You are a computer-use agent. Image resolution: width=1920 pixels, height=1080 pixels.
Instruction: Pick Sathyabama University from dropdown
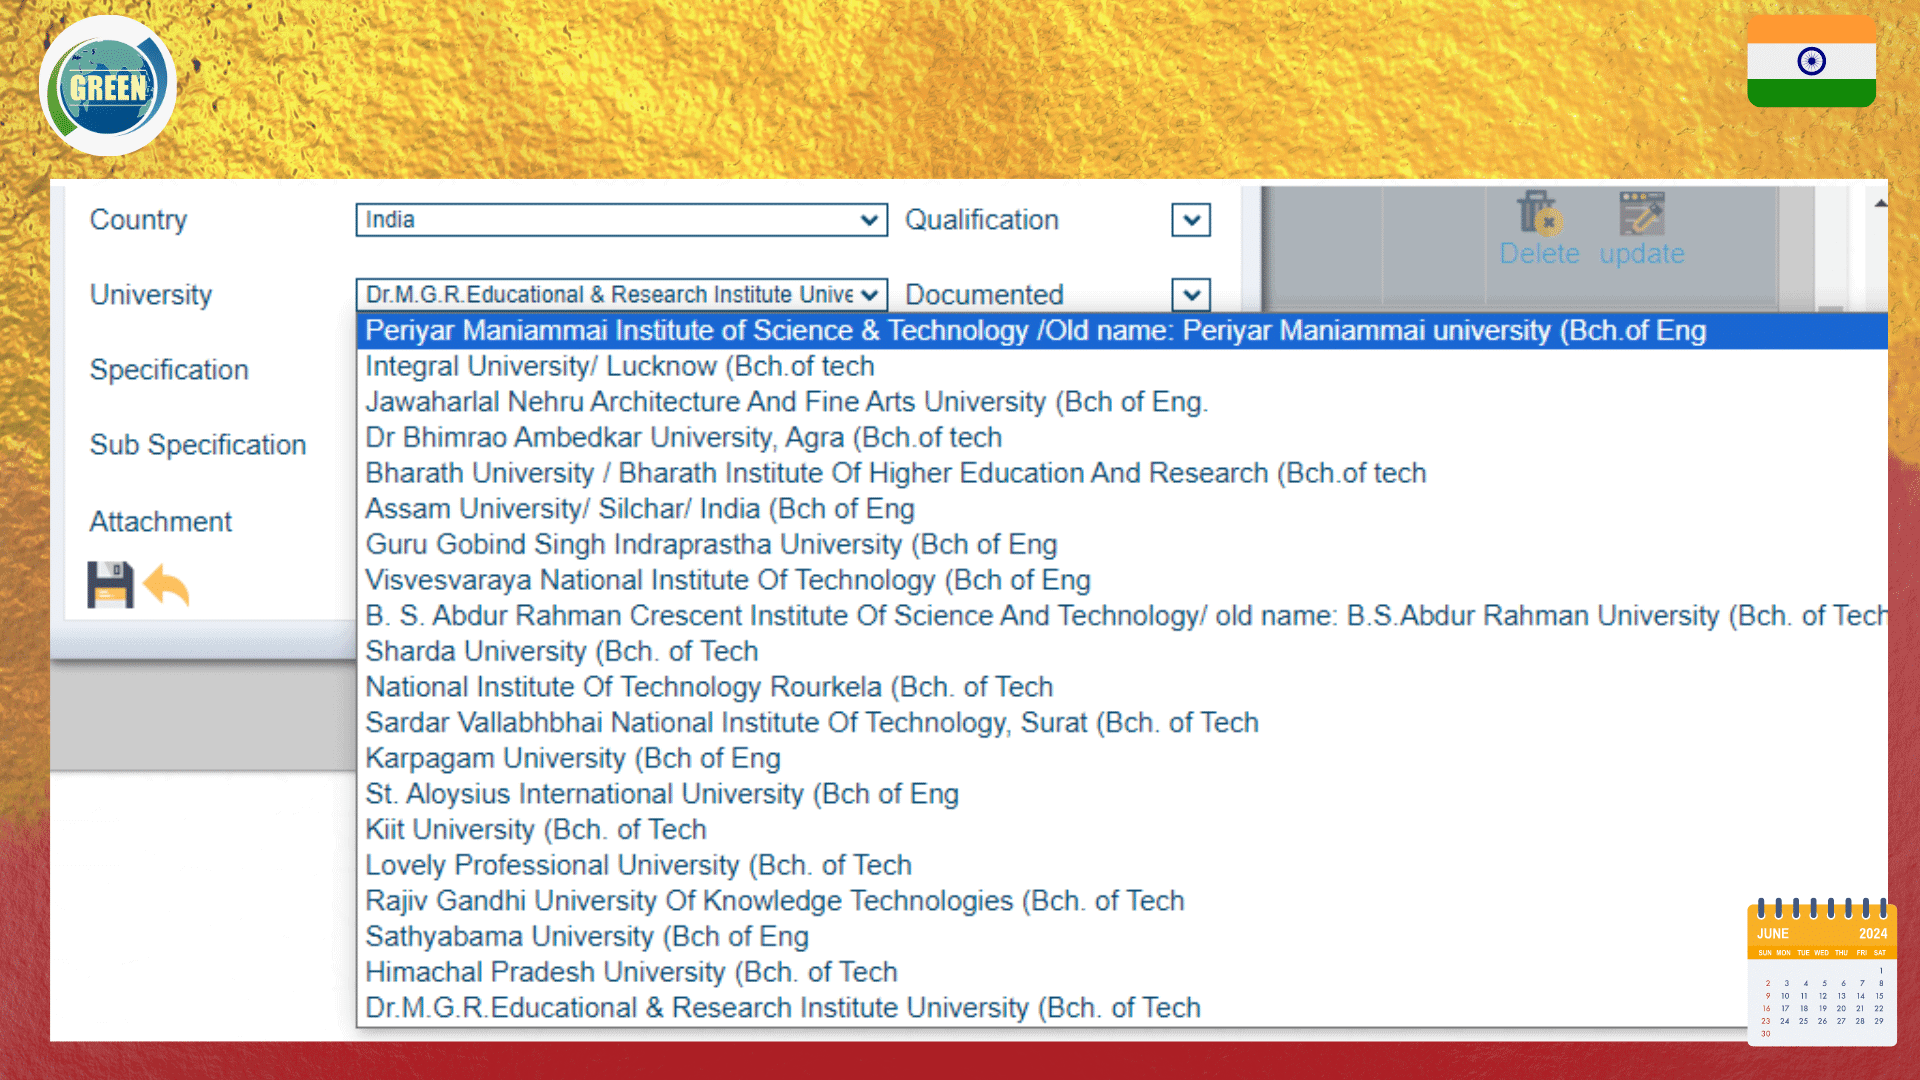click(x=586, y=937)
